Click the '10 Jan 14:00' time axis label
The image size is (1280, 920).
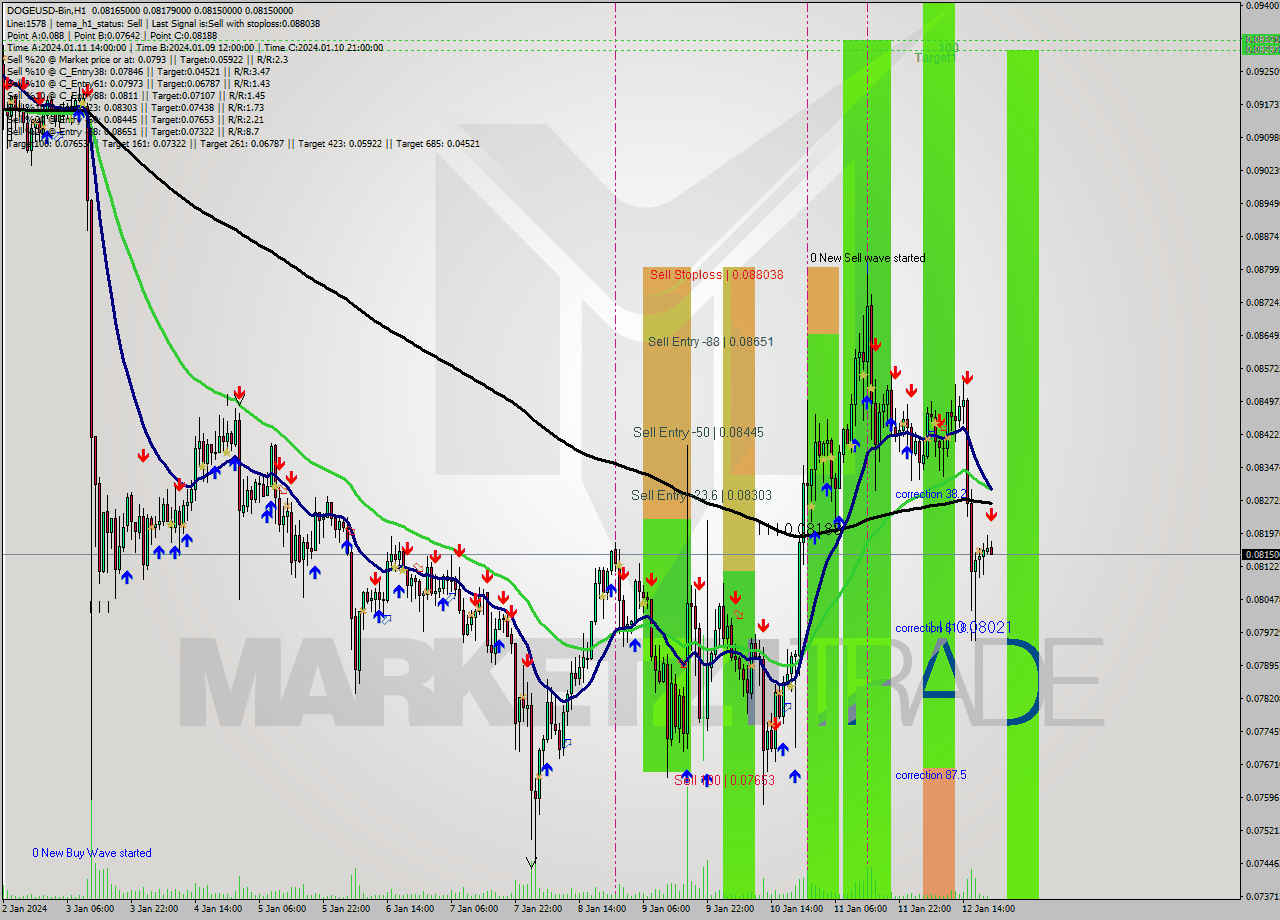[796, 909]
